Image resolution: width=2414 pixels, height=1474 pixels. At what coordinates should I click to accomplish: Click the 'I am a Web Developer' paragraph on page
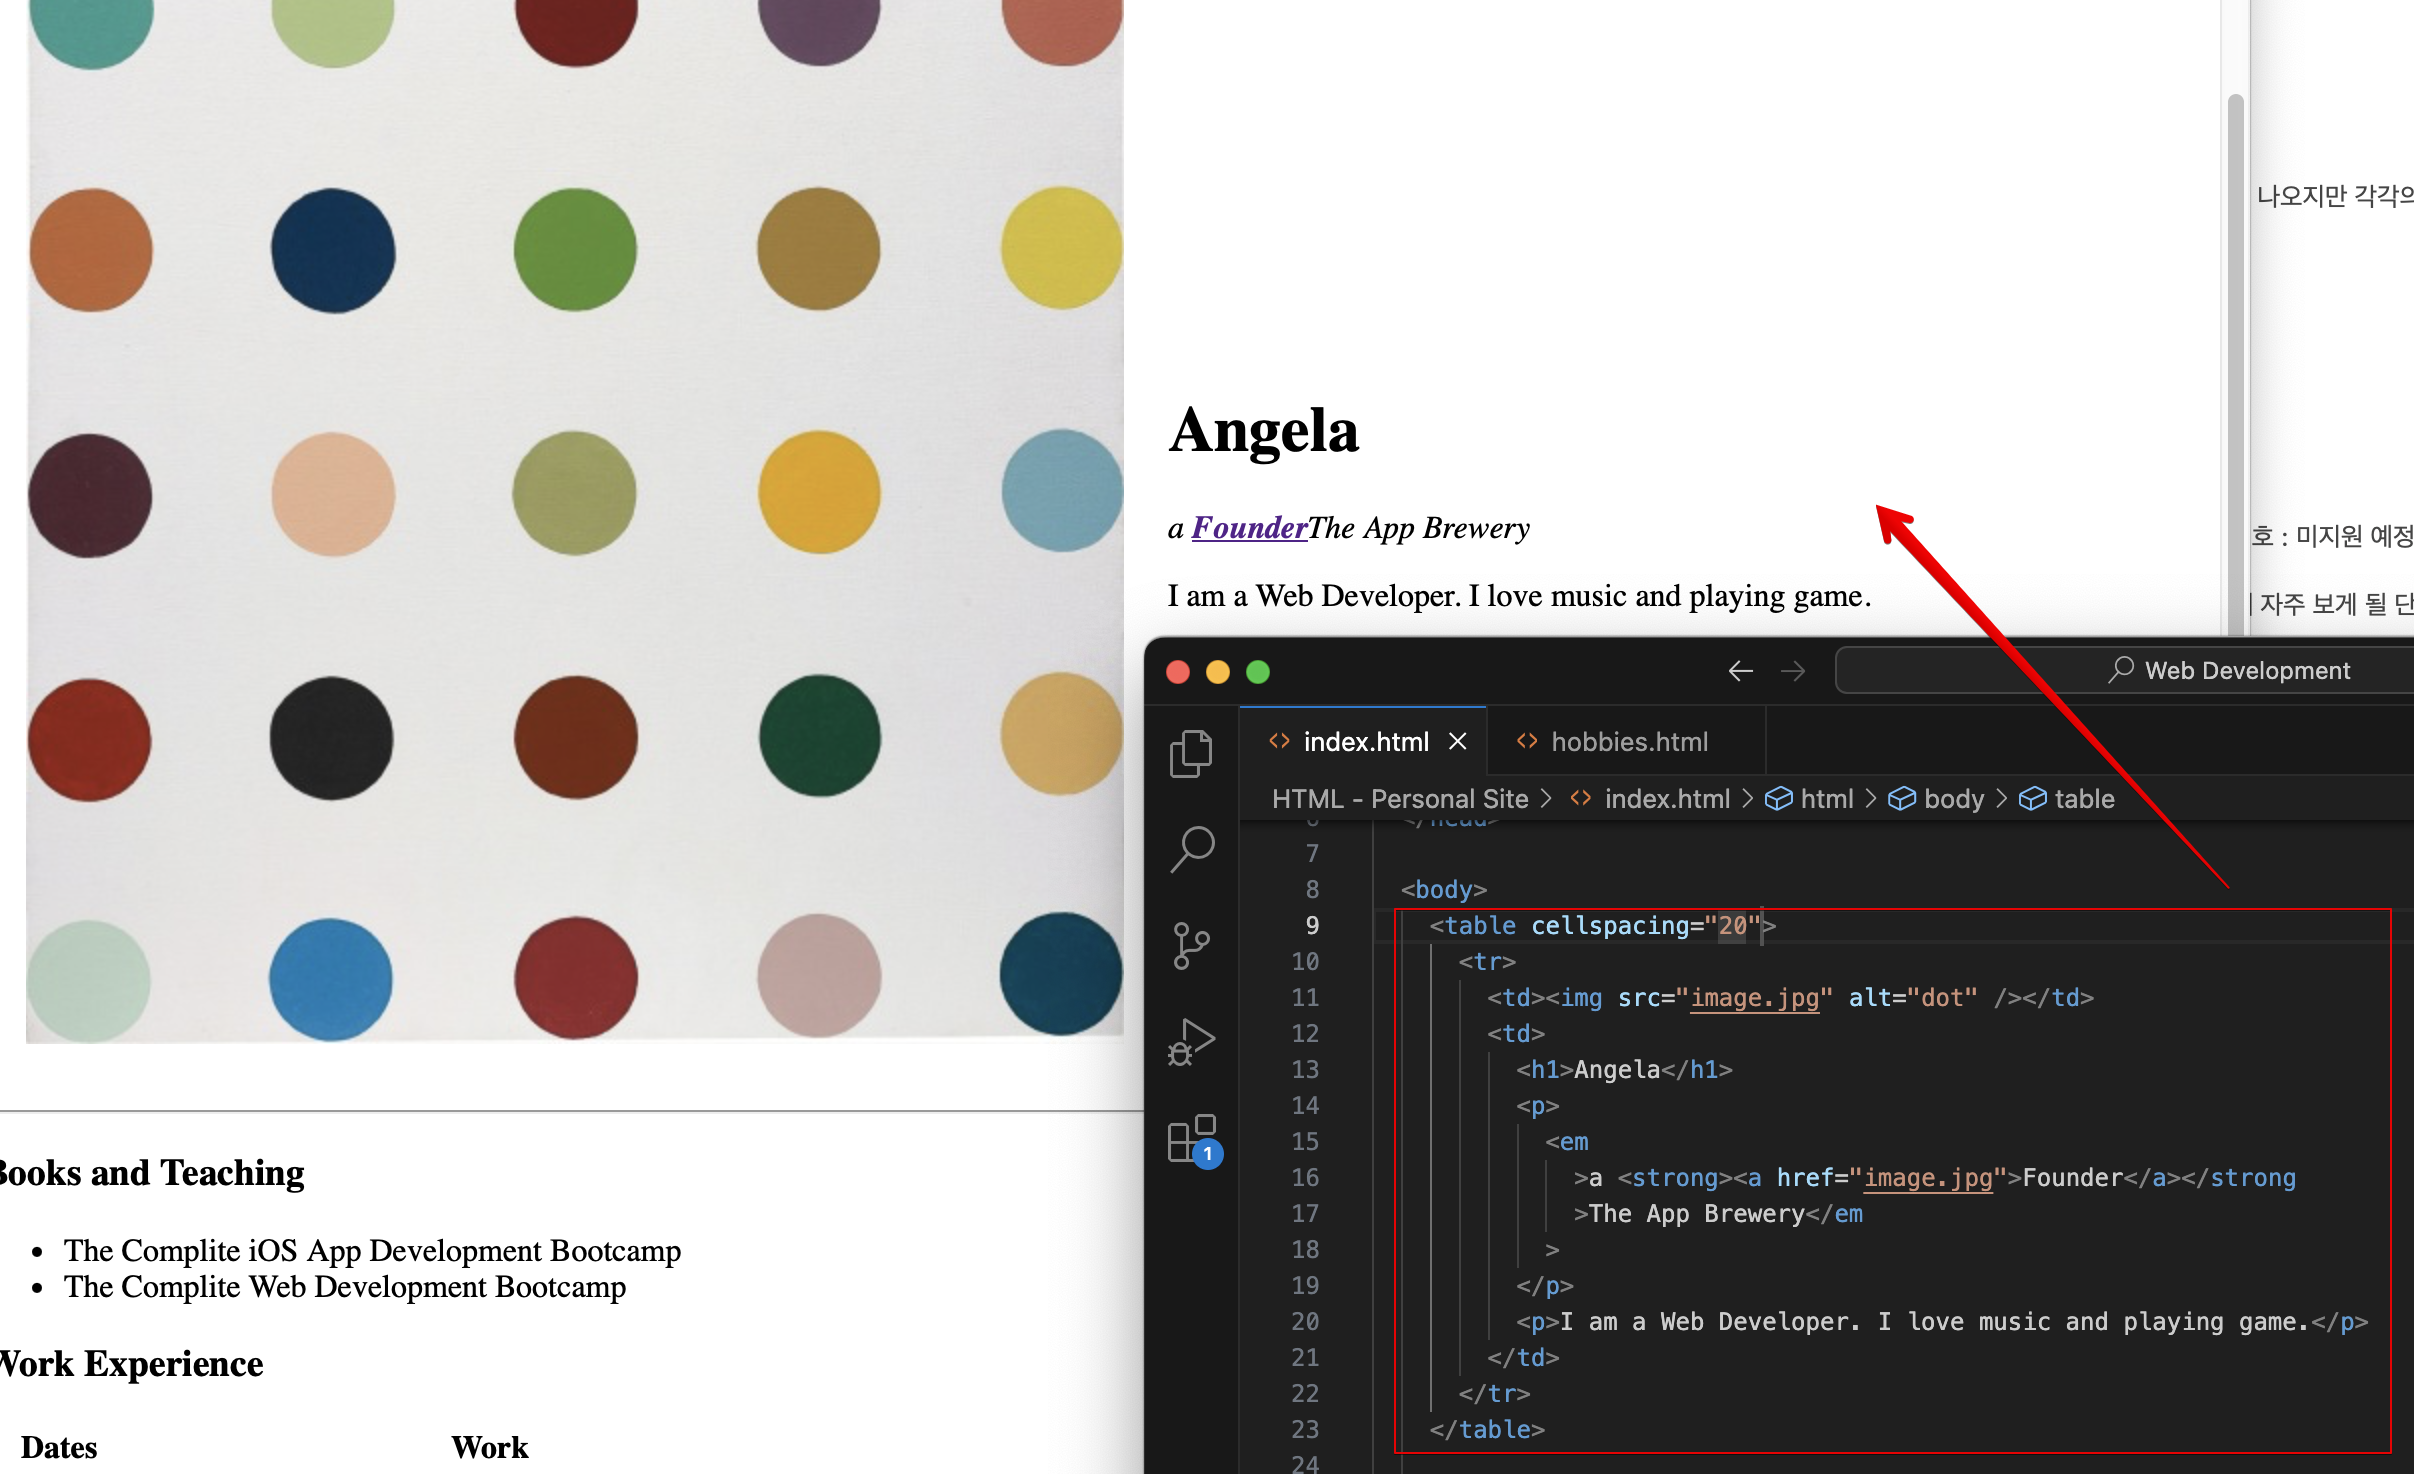1519,596
